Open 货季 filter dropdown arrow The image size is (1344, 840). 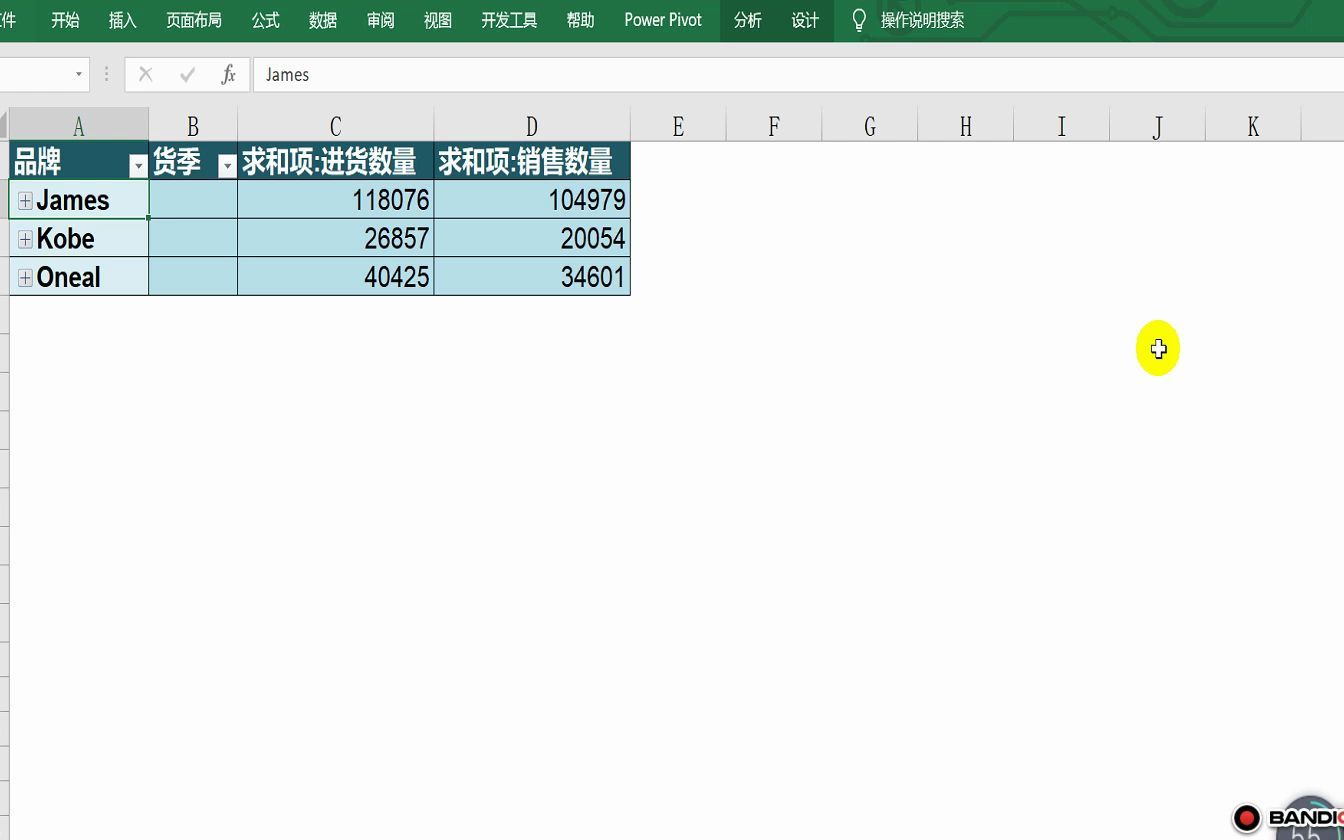(x=227, y=167)
